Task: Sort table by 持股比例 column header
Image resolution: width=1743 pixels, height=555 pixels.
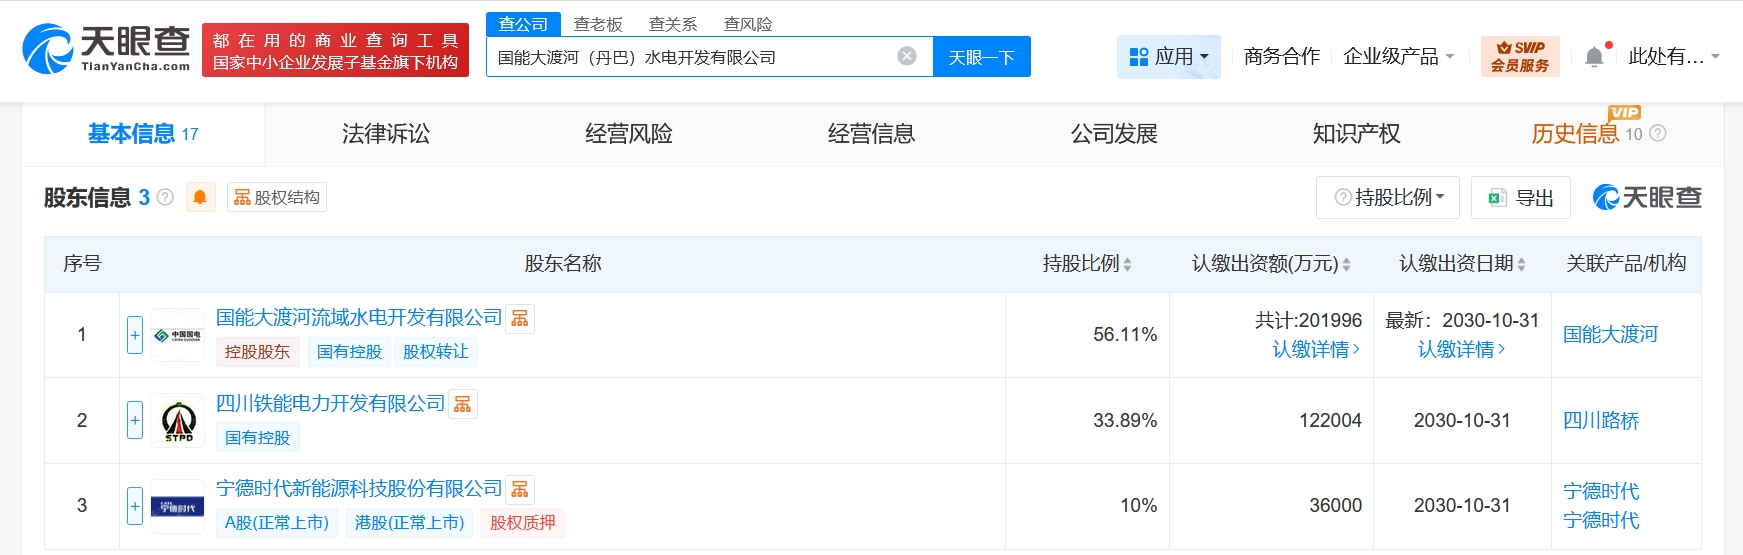Action: [1087, 264]
